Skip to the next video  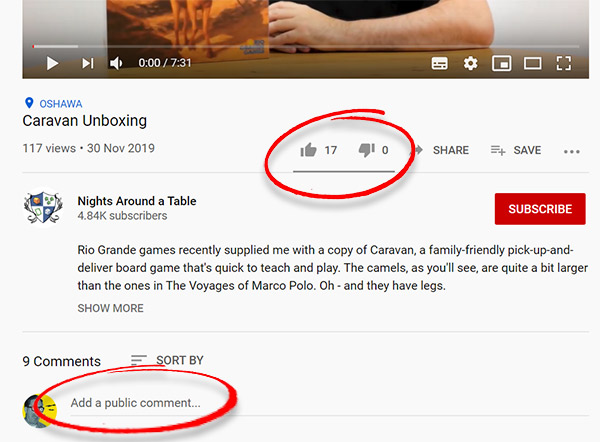(x=88, y=63)
